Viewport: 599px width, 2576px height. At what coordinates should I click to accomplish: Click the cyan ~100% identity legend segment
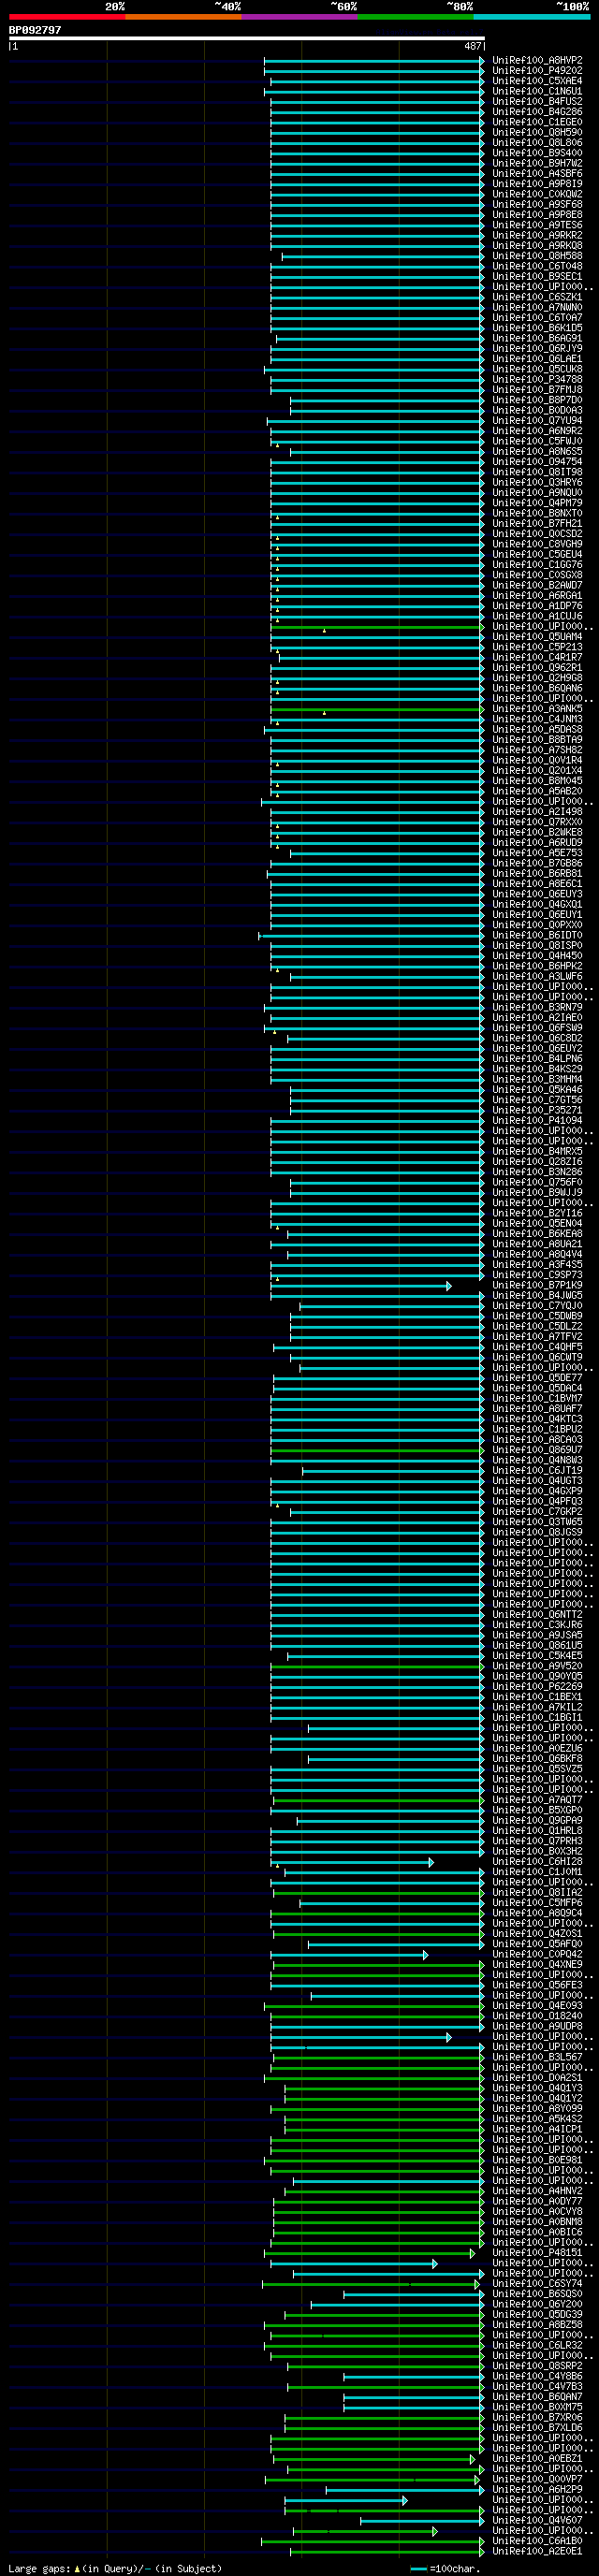click(x=531, y=17)
